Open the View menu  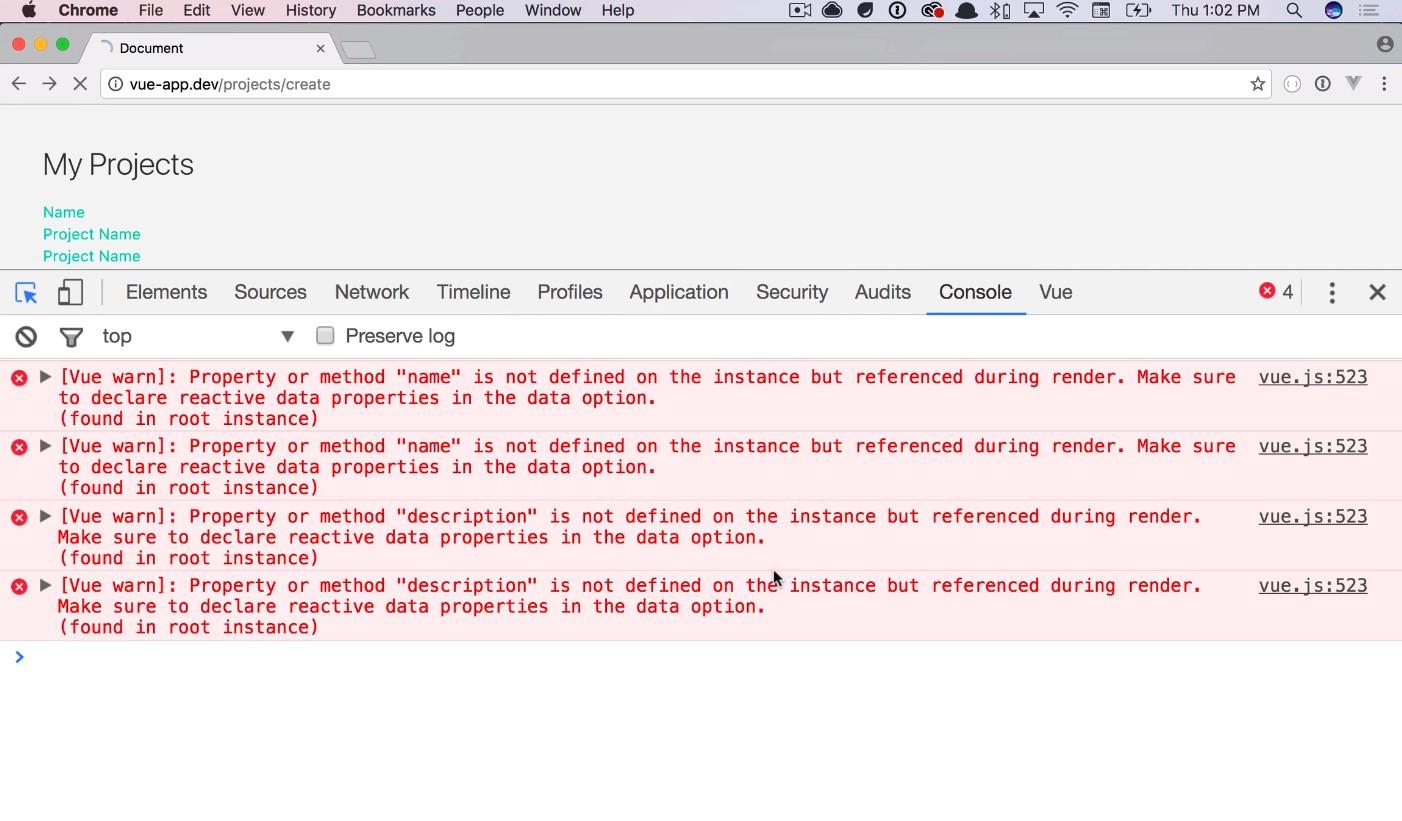(248, 10)
